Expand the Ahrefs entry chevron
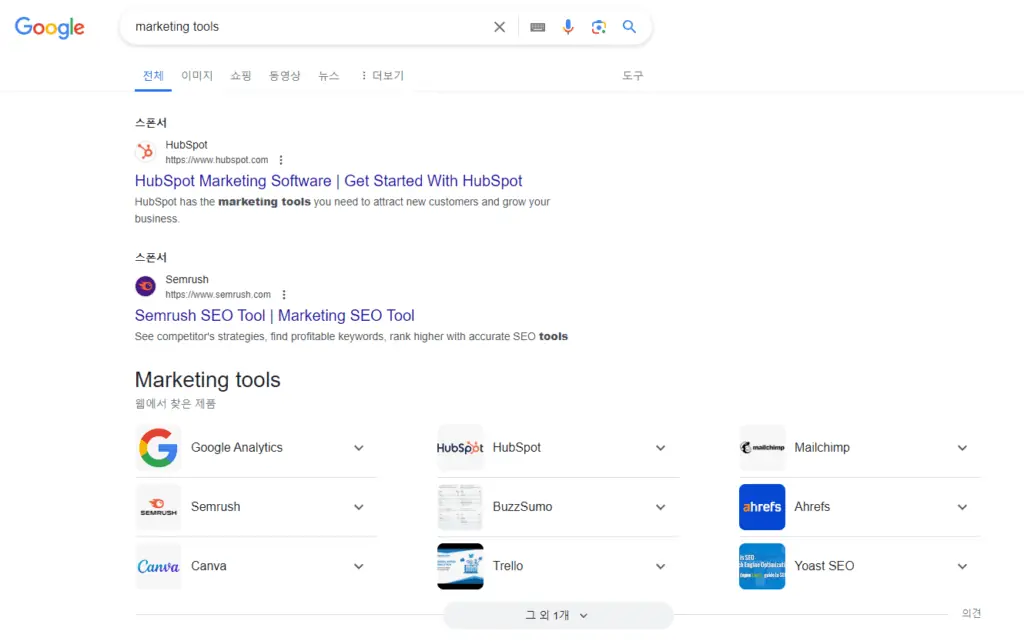1024x641 pixels. pyautogui.click(x=962, y=507)
